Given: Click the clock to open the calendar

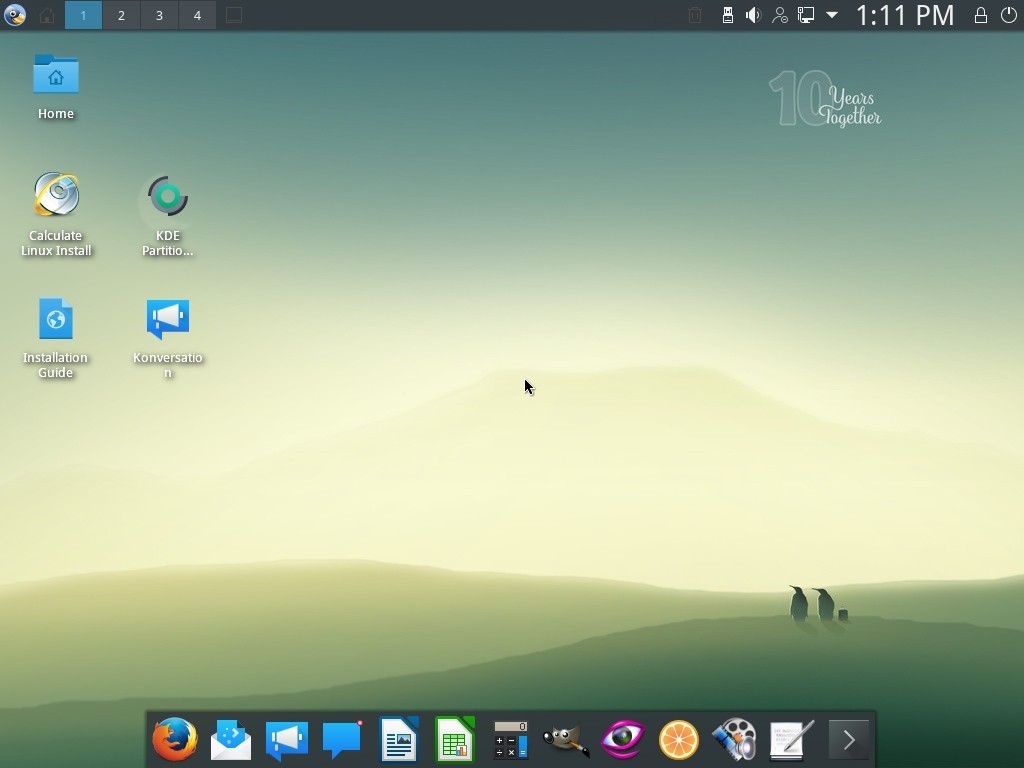Looking at the screenshot, I should tap(904, 15).
